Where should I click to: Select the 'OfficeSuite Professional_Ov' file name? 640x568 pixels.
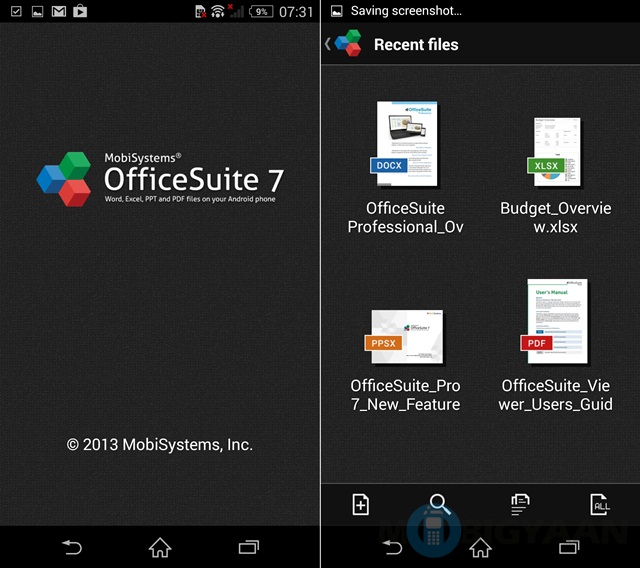pos(405,217)
